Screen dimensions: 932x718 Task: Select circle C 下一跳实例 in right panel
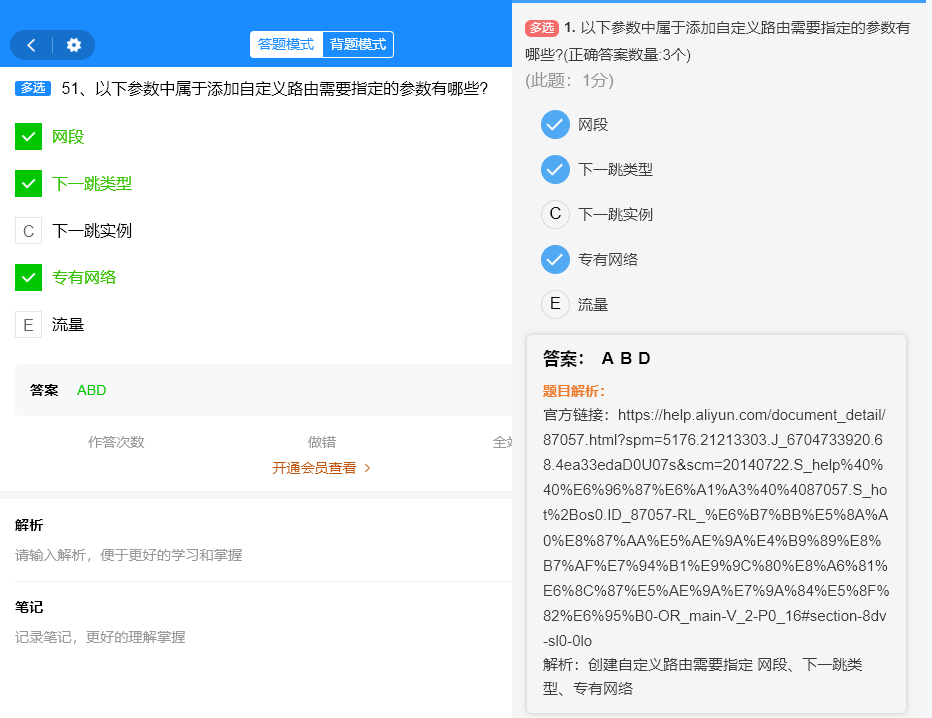555,214
